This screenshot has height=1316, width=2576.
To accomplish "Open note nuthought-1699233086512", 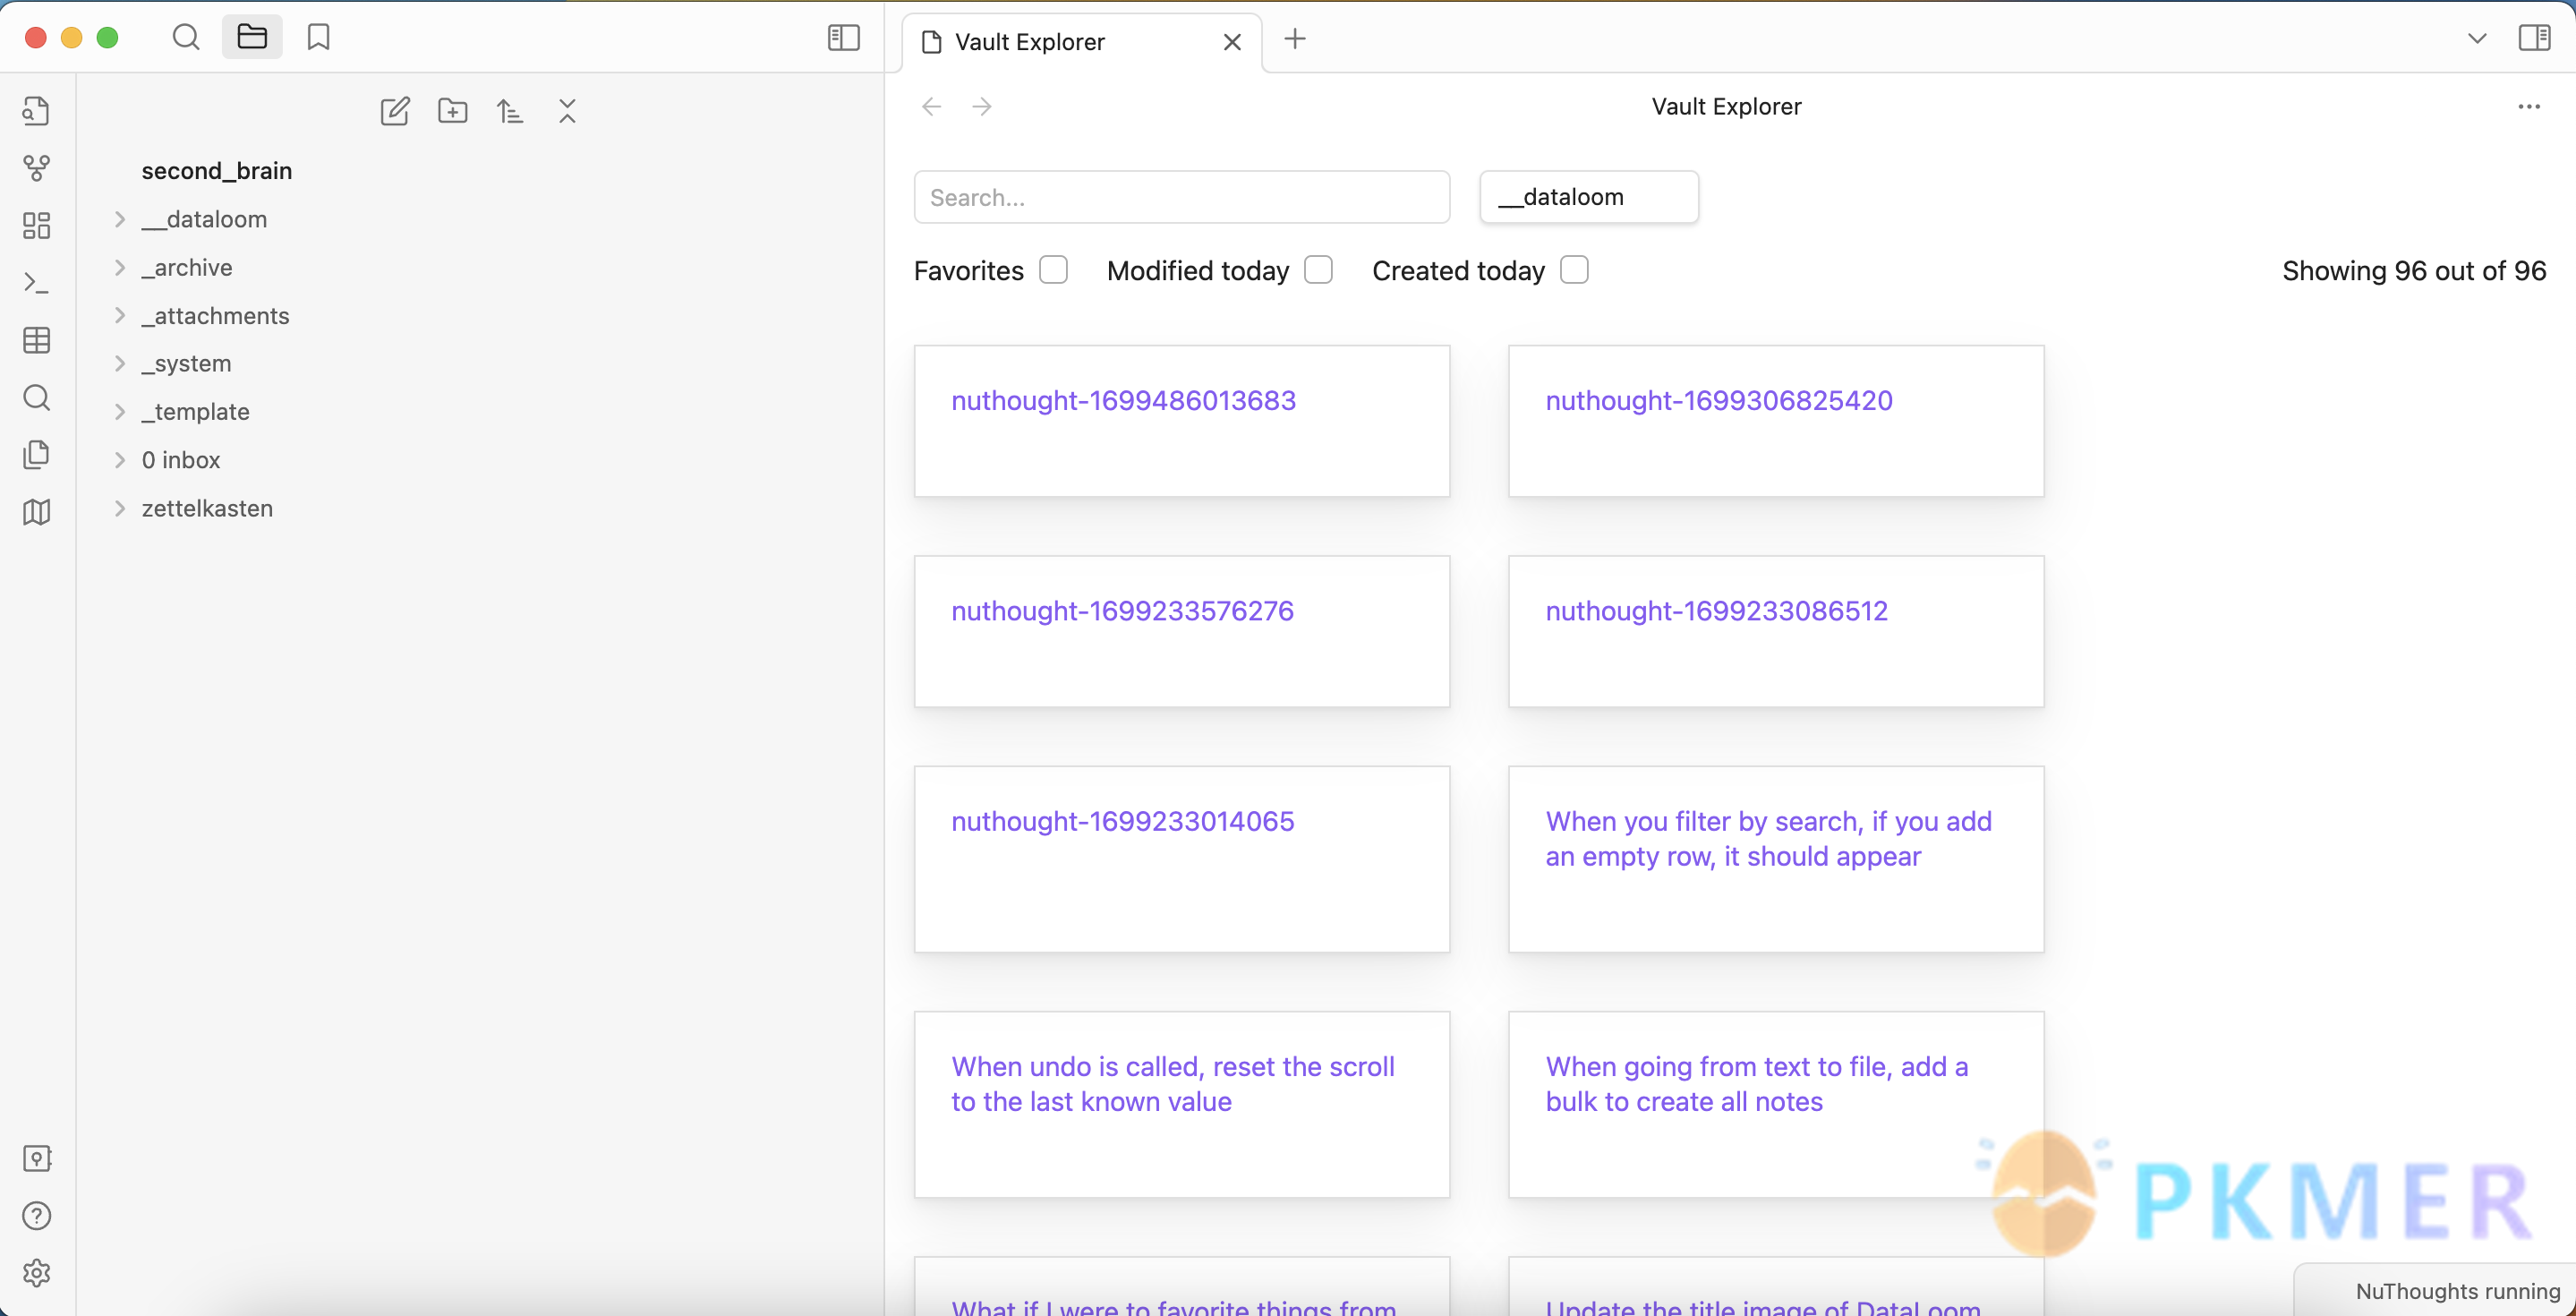I will click(1716, 611).
